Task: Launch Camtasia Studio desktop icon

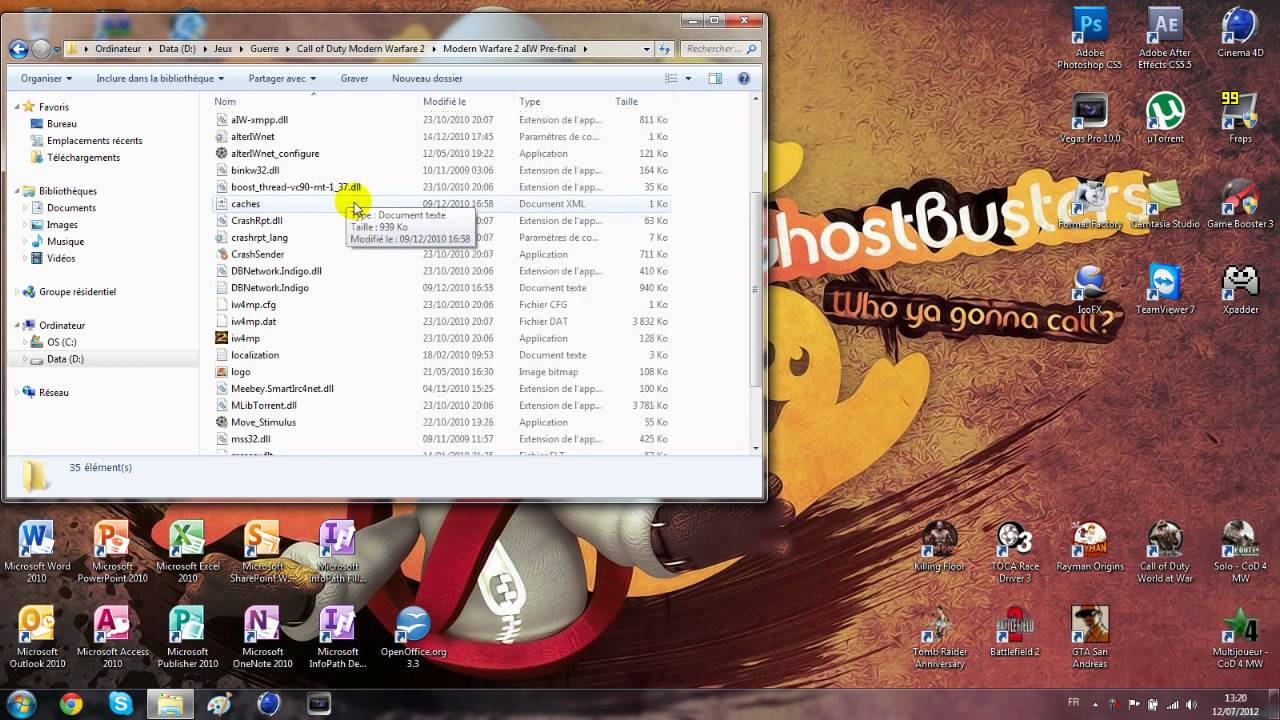Action: tap(1165, 204)
